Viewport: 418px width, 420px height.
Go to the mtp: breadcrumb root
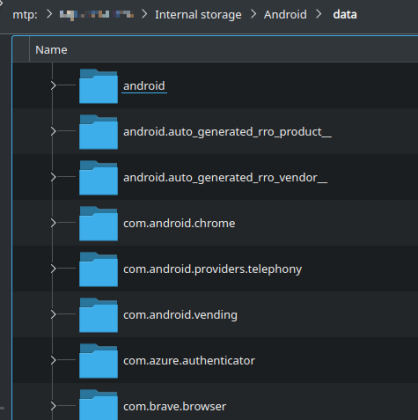click(25, 15)
